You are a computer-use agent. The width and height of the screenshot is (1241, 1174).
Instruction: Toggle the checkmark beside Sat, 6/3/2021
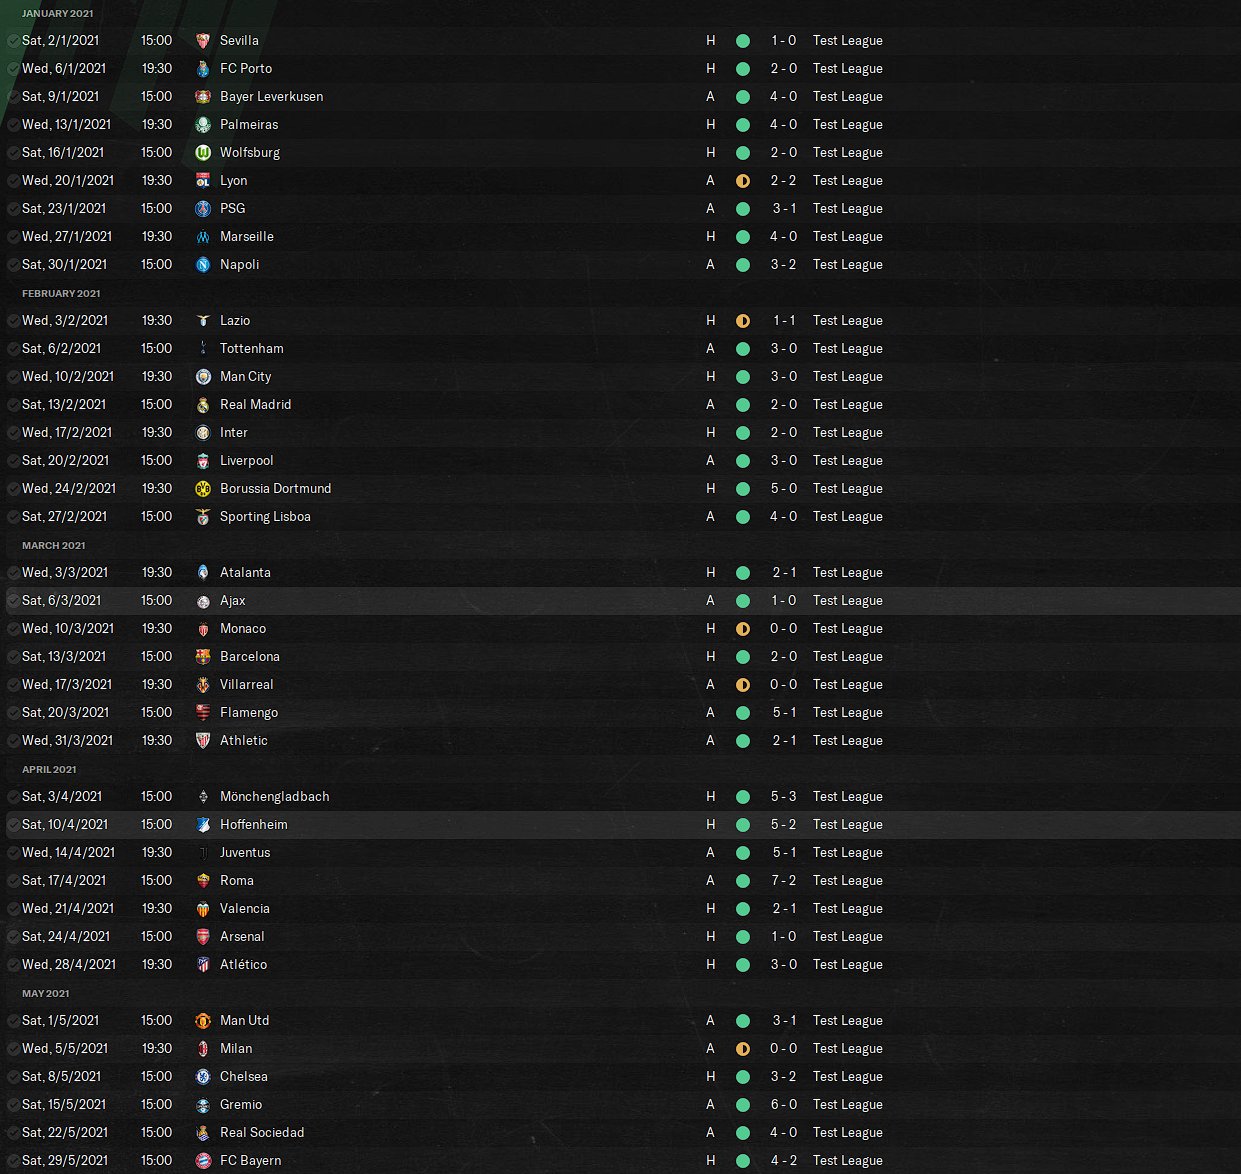(x=13, y=601)
